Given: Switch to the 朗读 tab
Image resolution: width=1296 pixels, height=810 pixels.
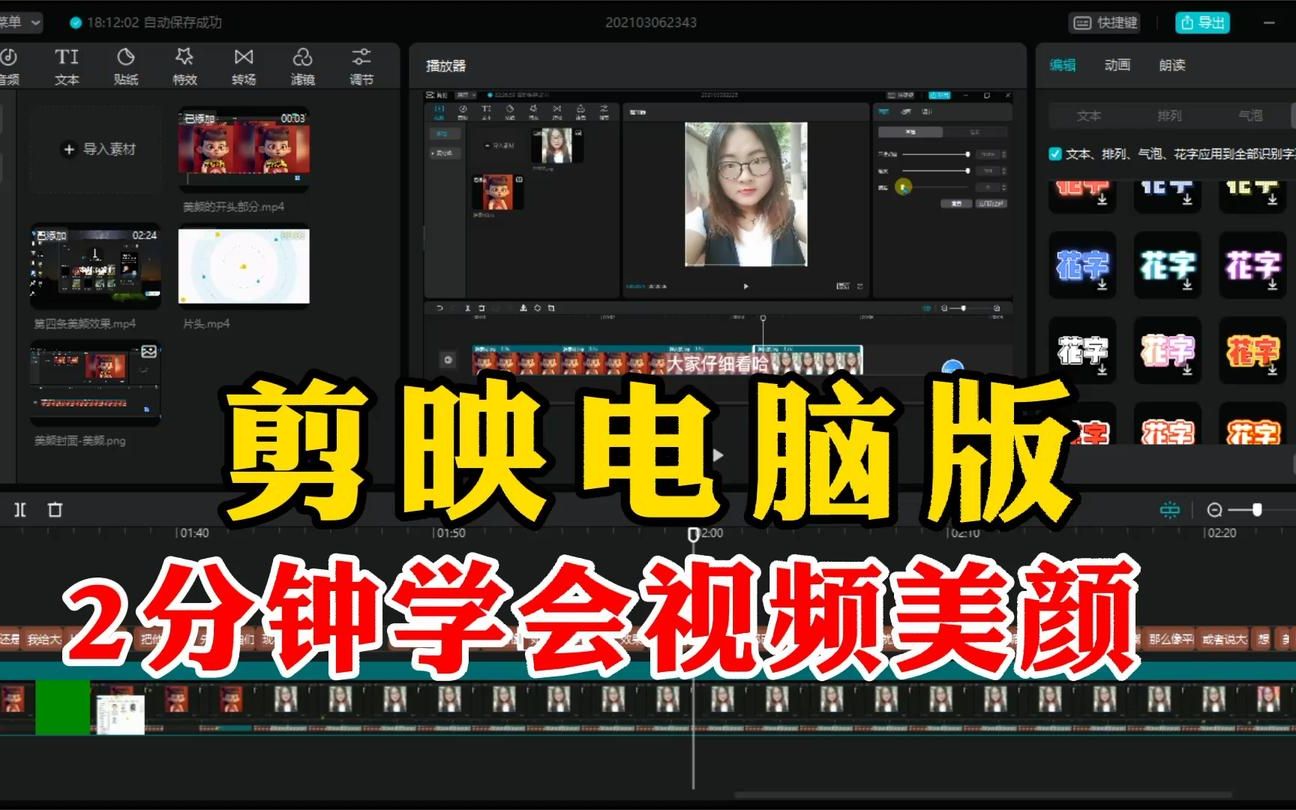Looking at the screenshot, I should click(x=1172, y=65).
